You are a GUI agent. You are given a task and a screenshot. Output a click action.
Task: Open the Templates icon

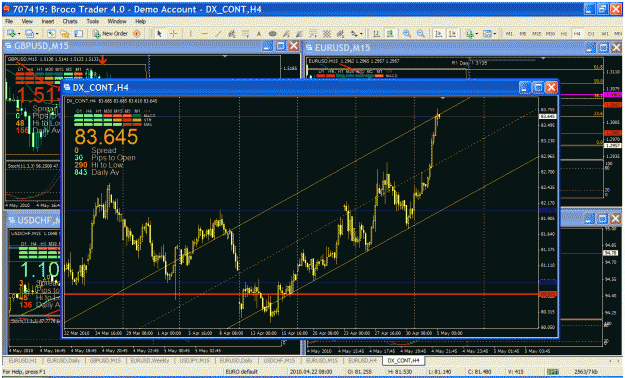[487, 34]
